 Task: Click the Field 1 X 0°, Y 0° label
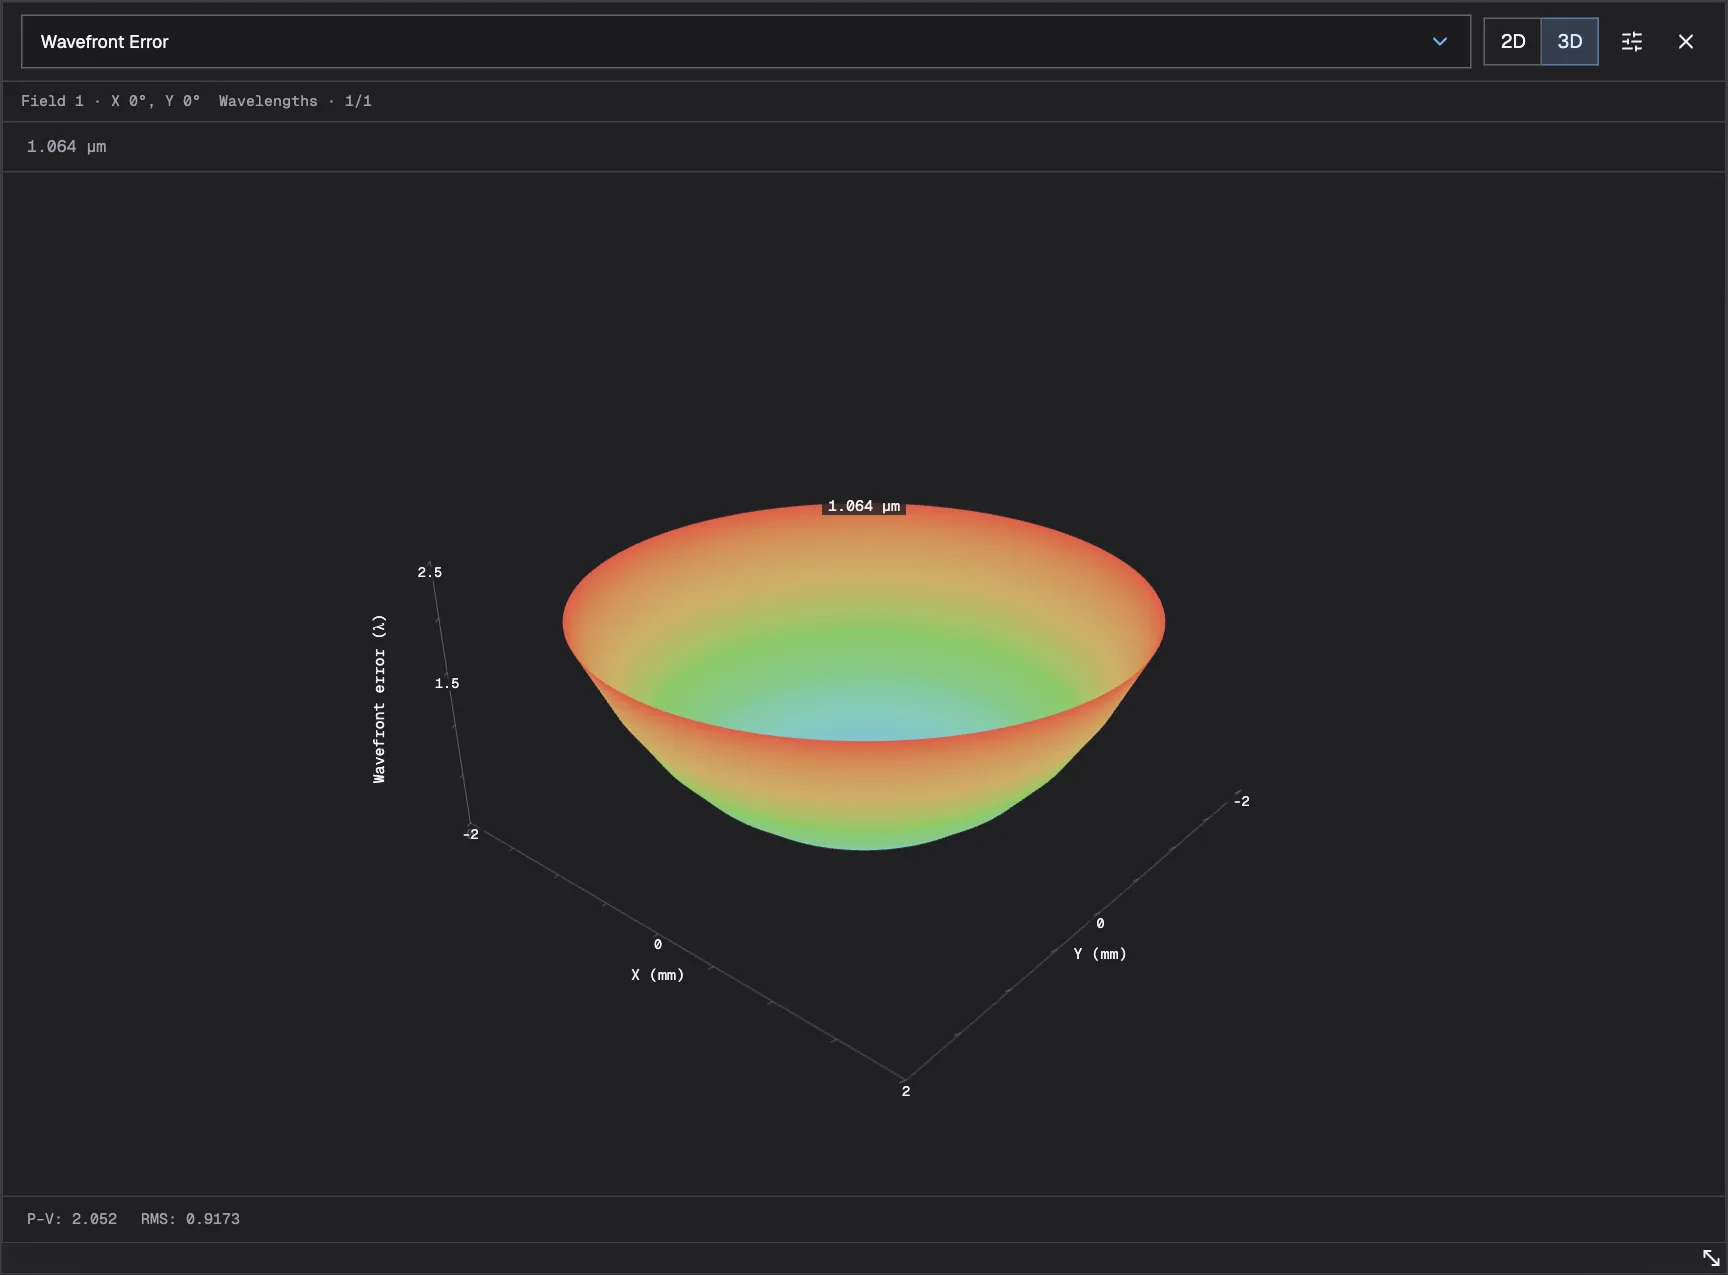coord(110,101)
